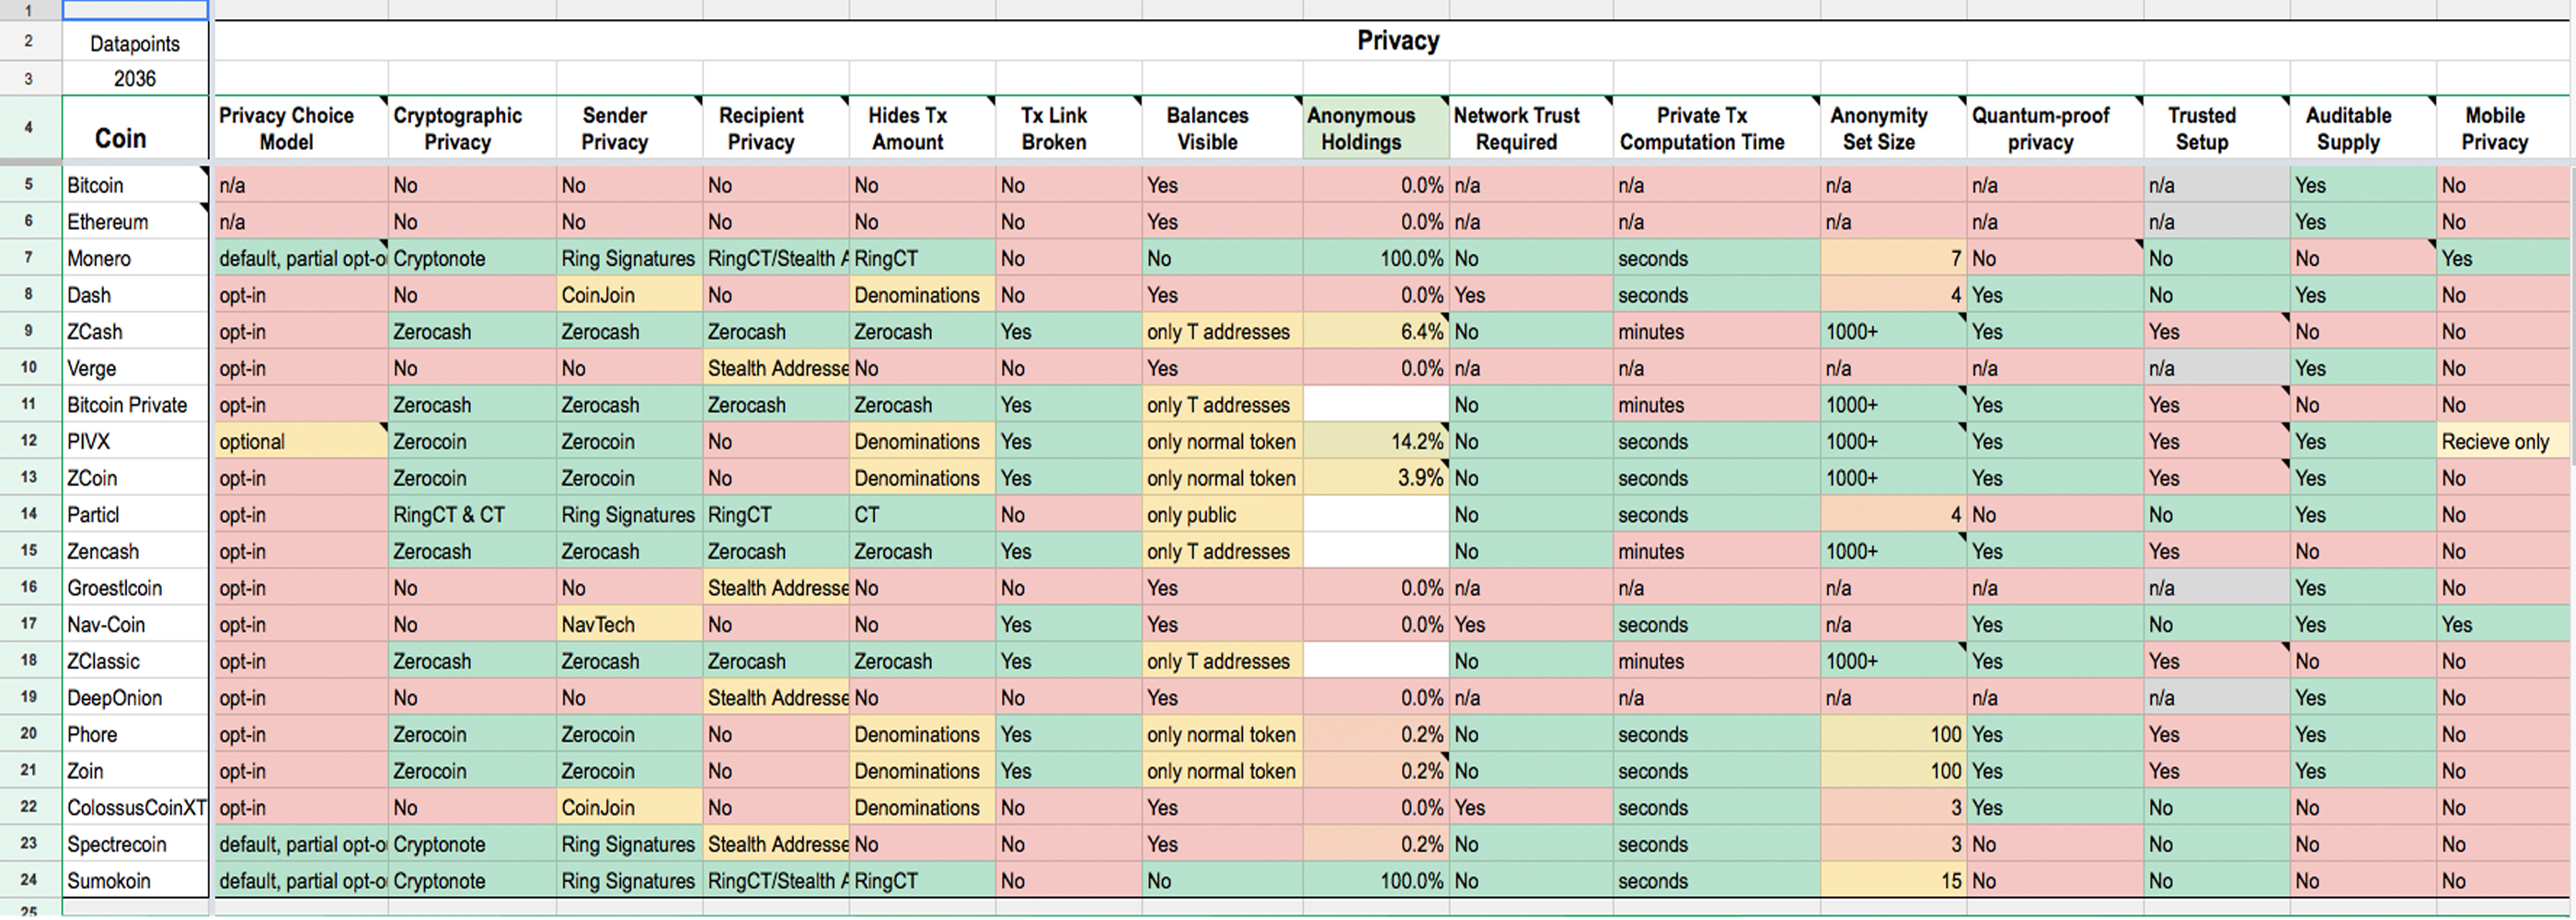Click Particl's 'RingCT & CT' cell

(472, 514)
